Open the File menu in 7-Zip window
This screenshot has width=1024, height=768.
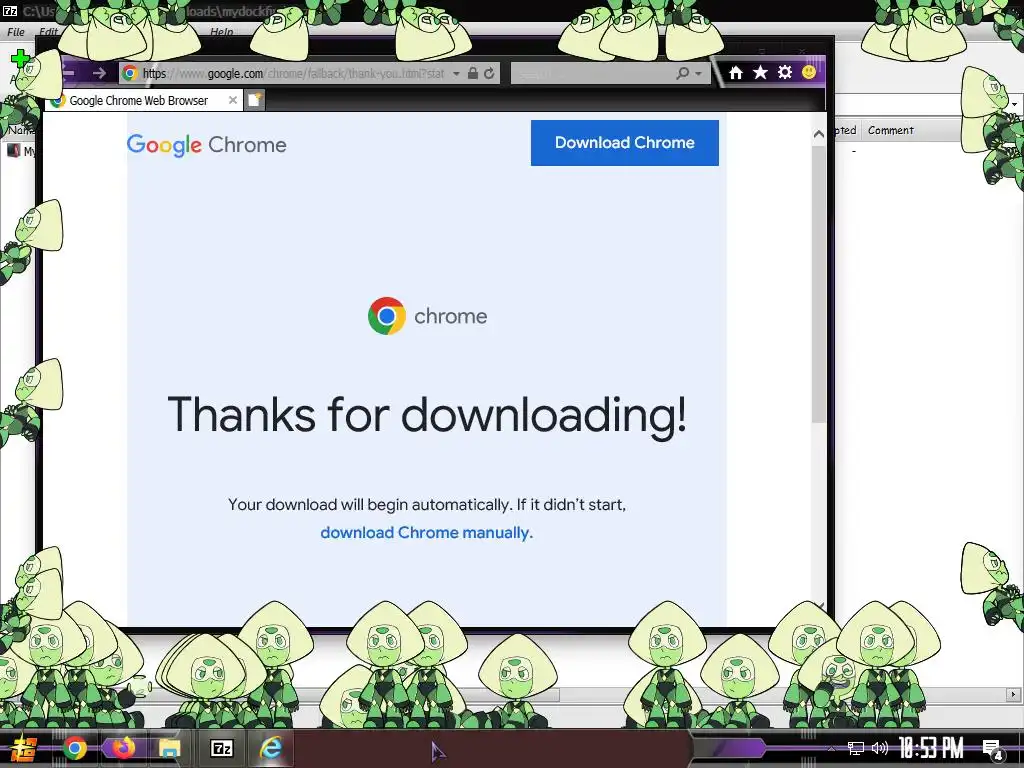click(x=16, y=31)
